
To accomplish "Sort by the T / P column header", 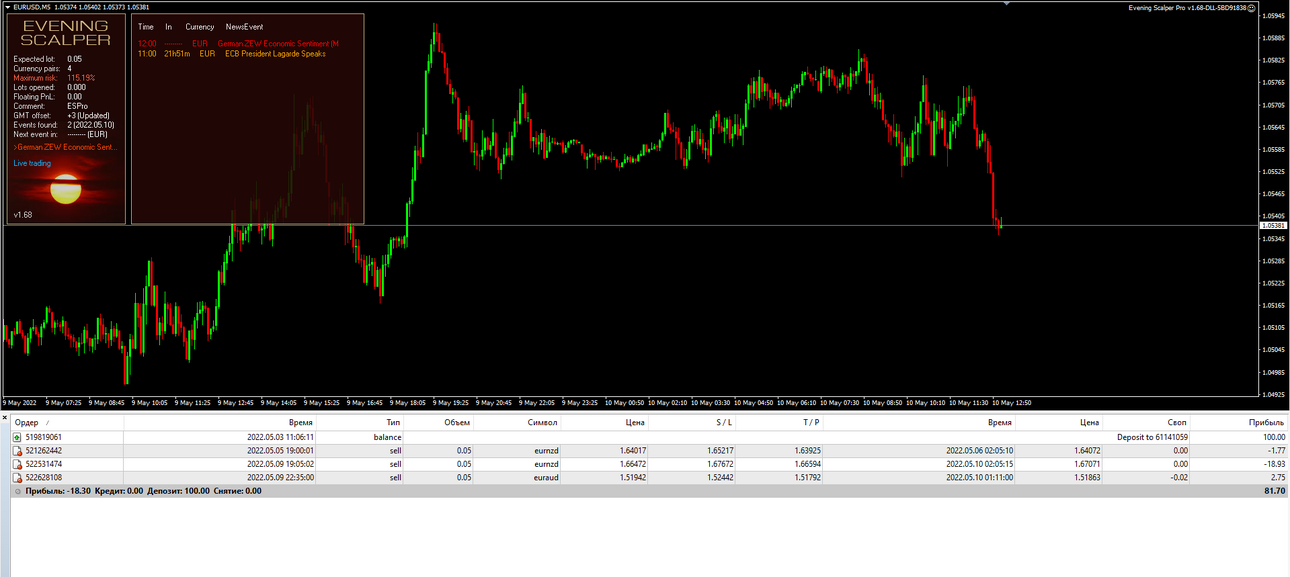I will point(811,423).
